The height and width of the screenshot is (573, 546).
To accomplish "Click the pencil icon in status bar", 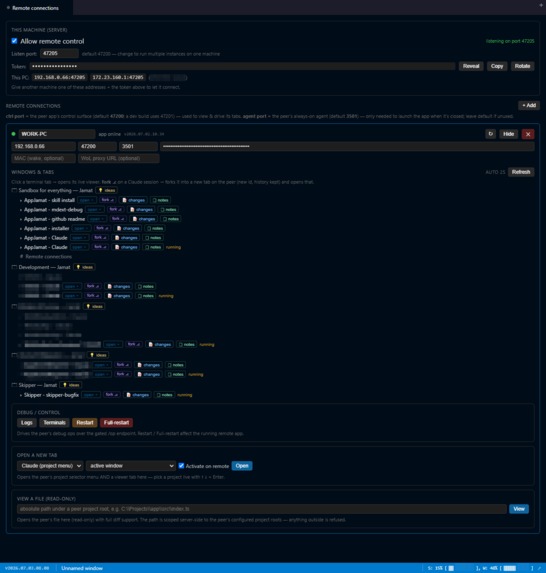I will tap(539, 568).
